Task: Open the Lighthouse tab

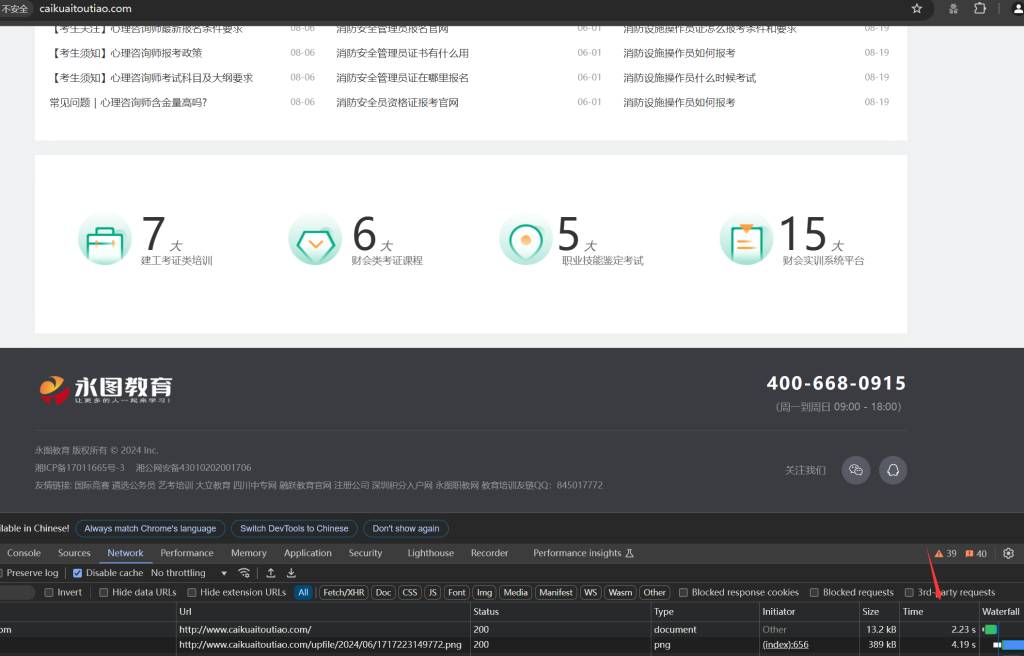Action: 430,553
